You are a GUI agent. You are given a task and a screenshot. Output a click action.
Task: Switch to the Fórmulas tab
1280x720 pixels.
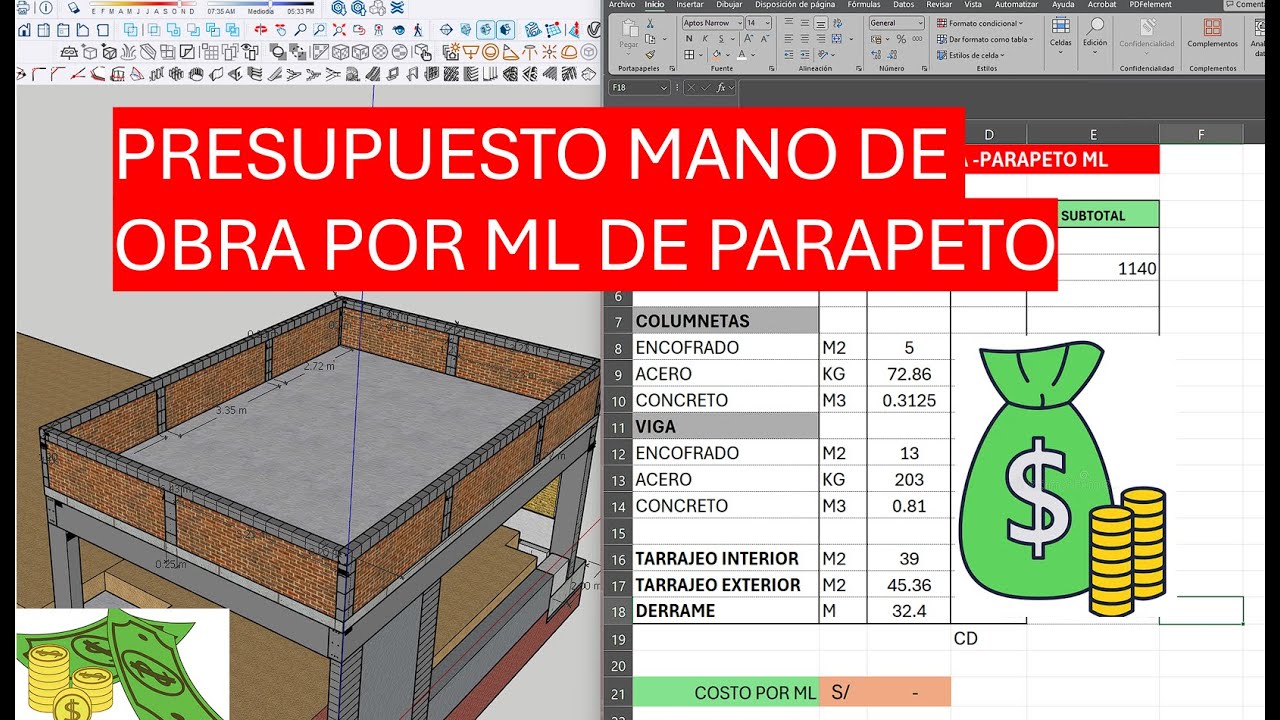[864, 4]
